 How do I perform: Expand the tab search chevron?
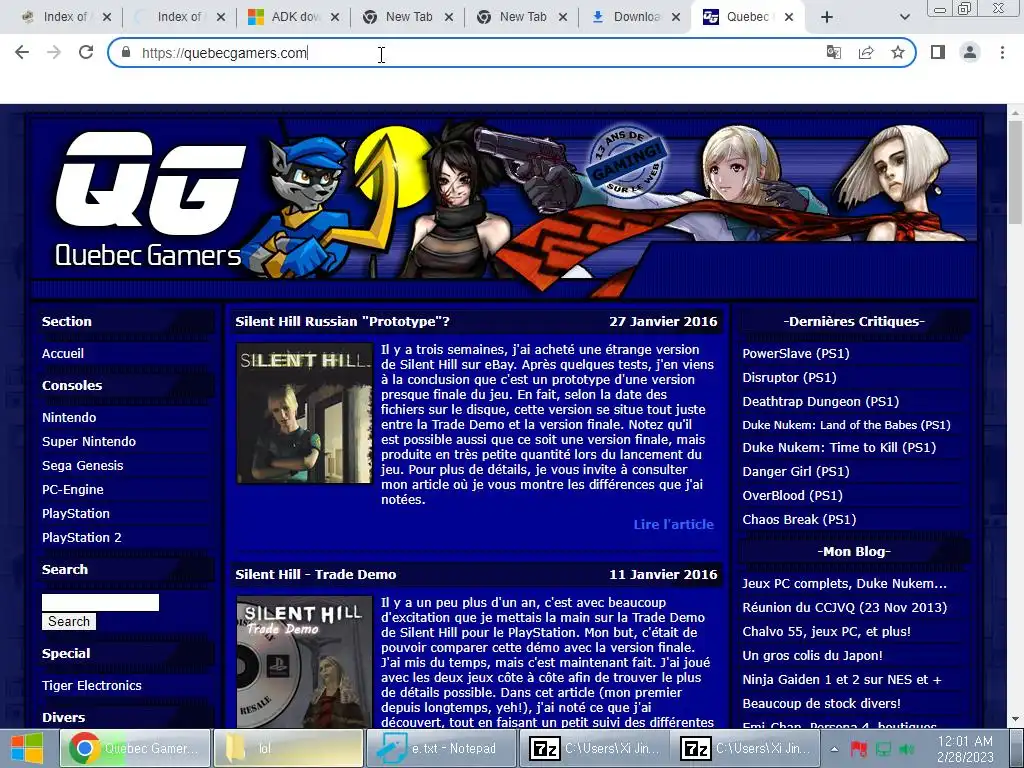click(x=904, y=17)
